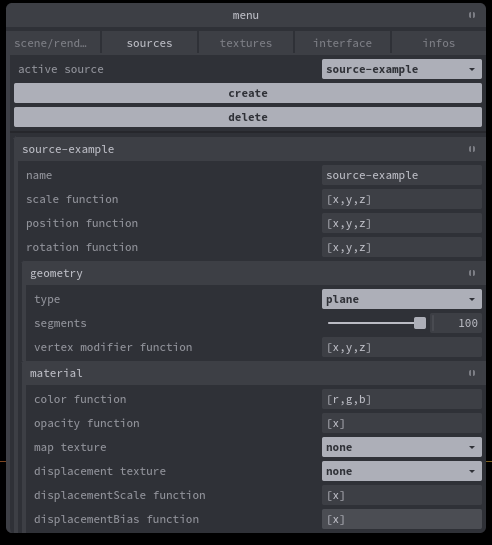The height and width of the screenshot is (545, 492).
Task: Click the delete button
Action: [248, 117]
